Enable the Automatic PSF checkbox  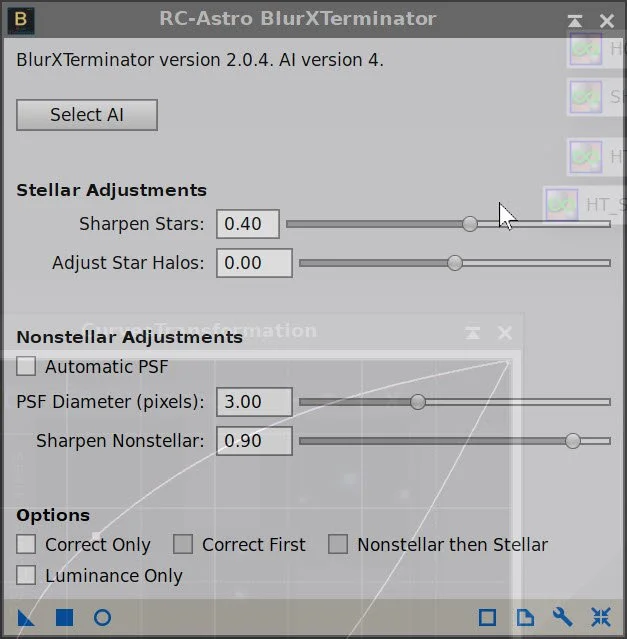tap(26, 366)
